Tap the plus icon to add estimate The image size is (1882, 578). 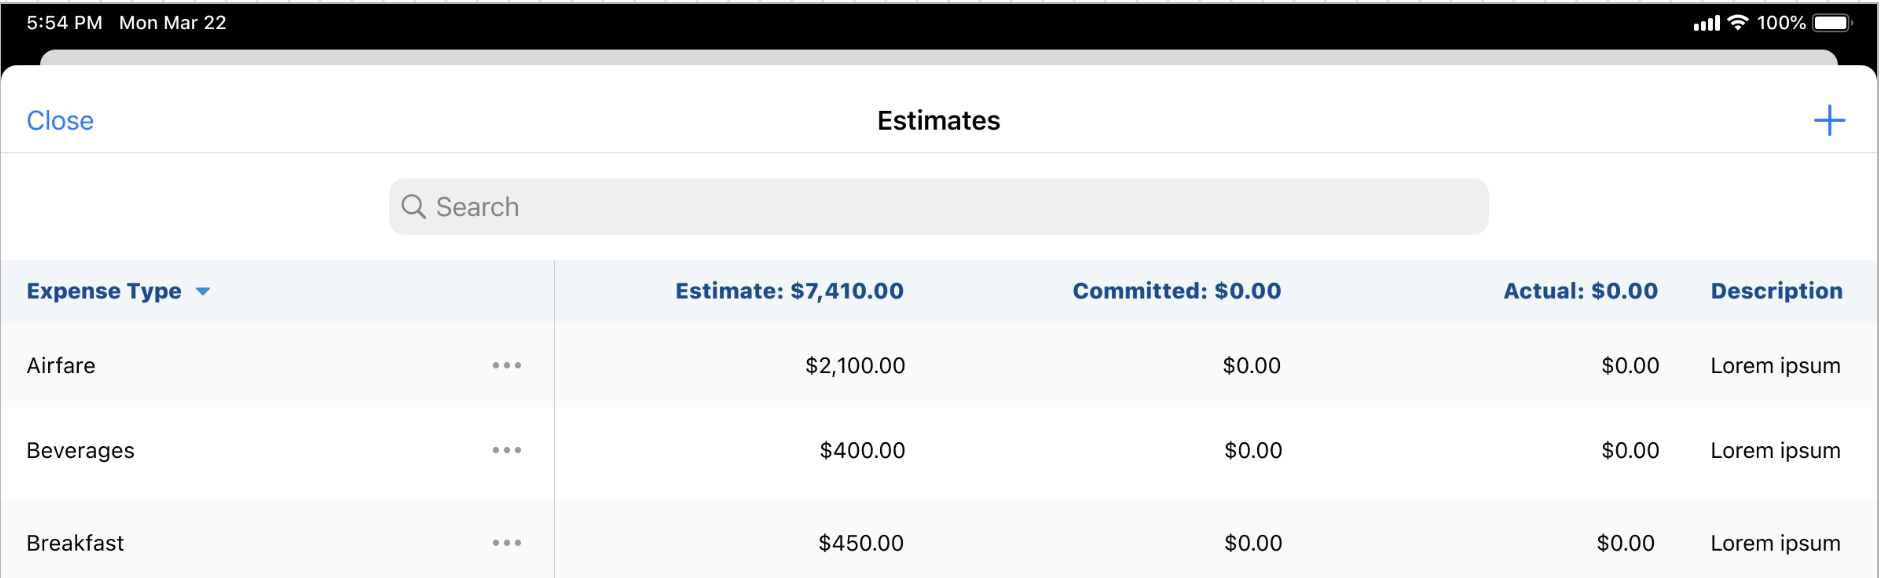coord(1828,121)
